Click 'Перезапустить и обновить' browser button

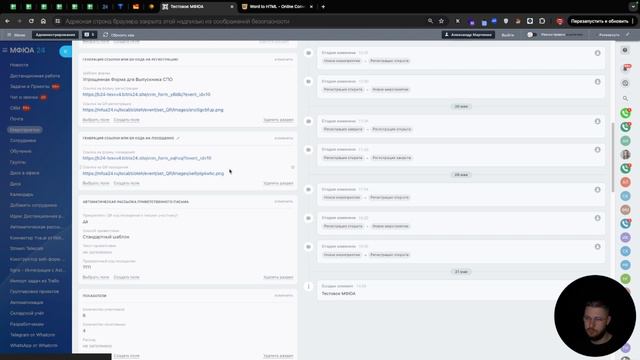599,21
